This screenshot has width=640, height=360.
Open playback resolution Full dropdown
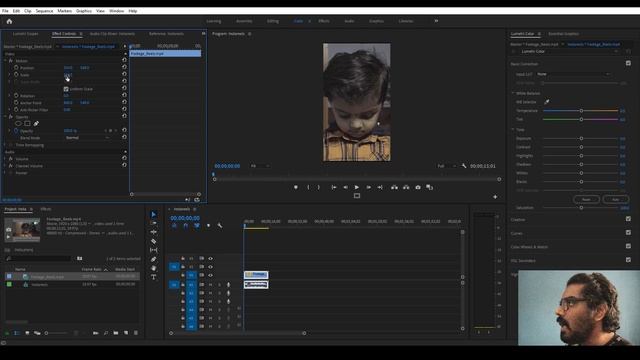tap(447, 166)
